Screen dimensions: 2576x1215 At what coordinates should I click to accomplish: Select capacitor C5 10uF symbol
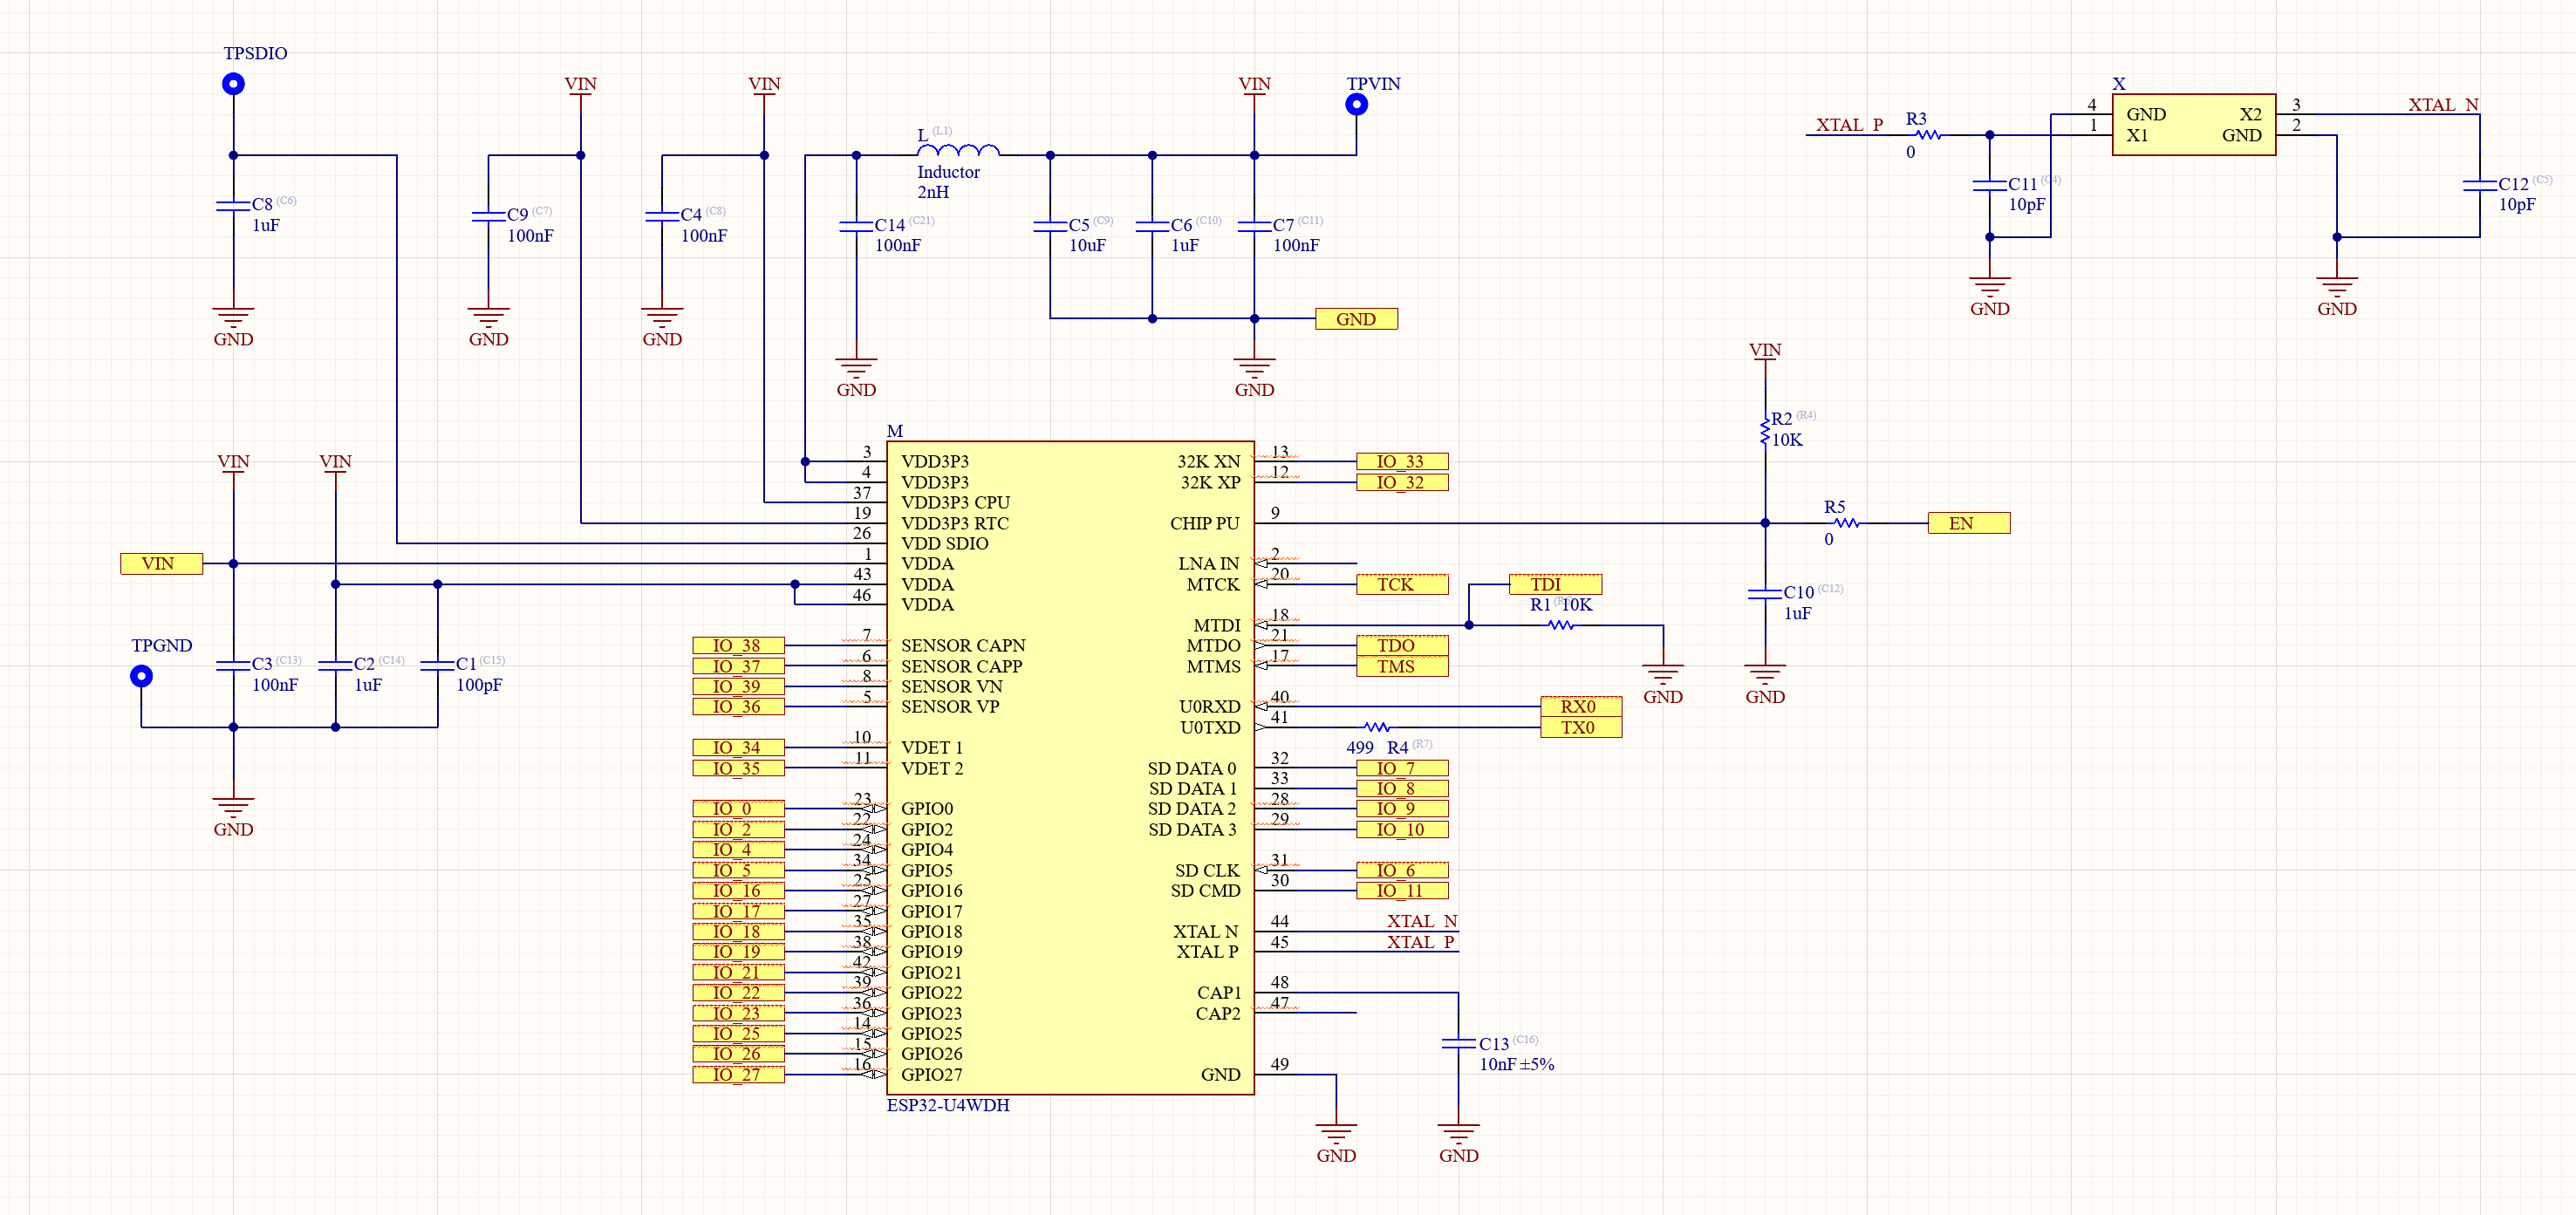[x=1050, y=226]
